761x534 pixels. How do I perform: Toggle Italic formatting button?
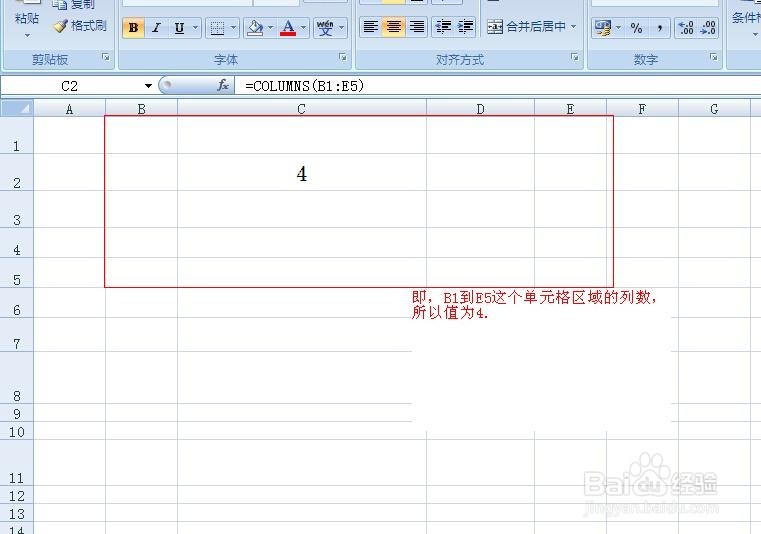click(156, 28)
